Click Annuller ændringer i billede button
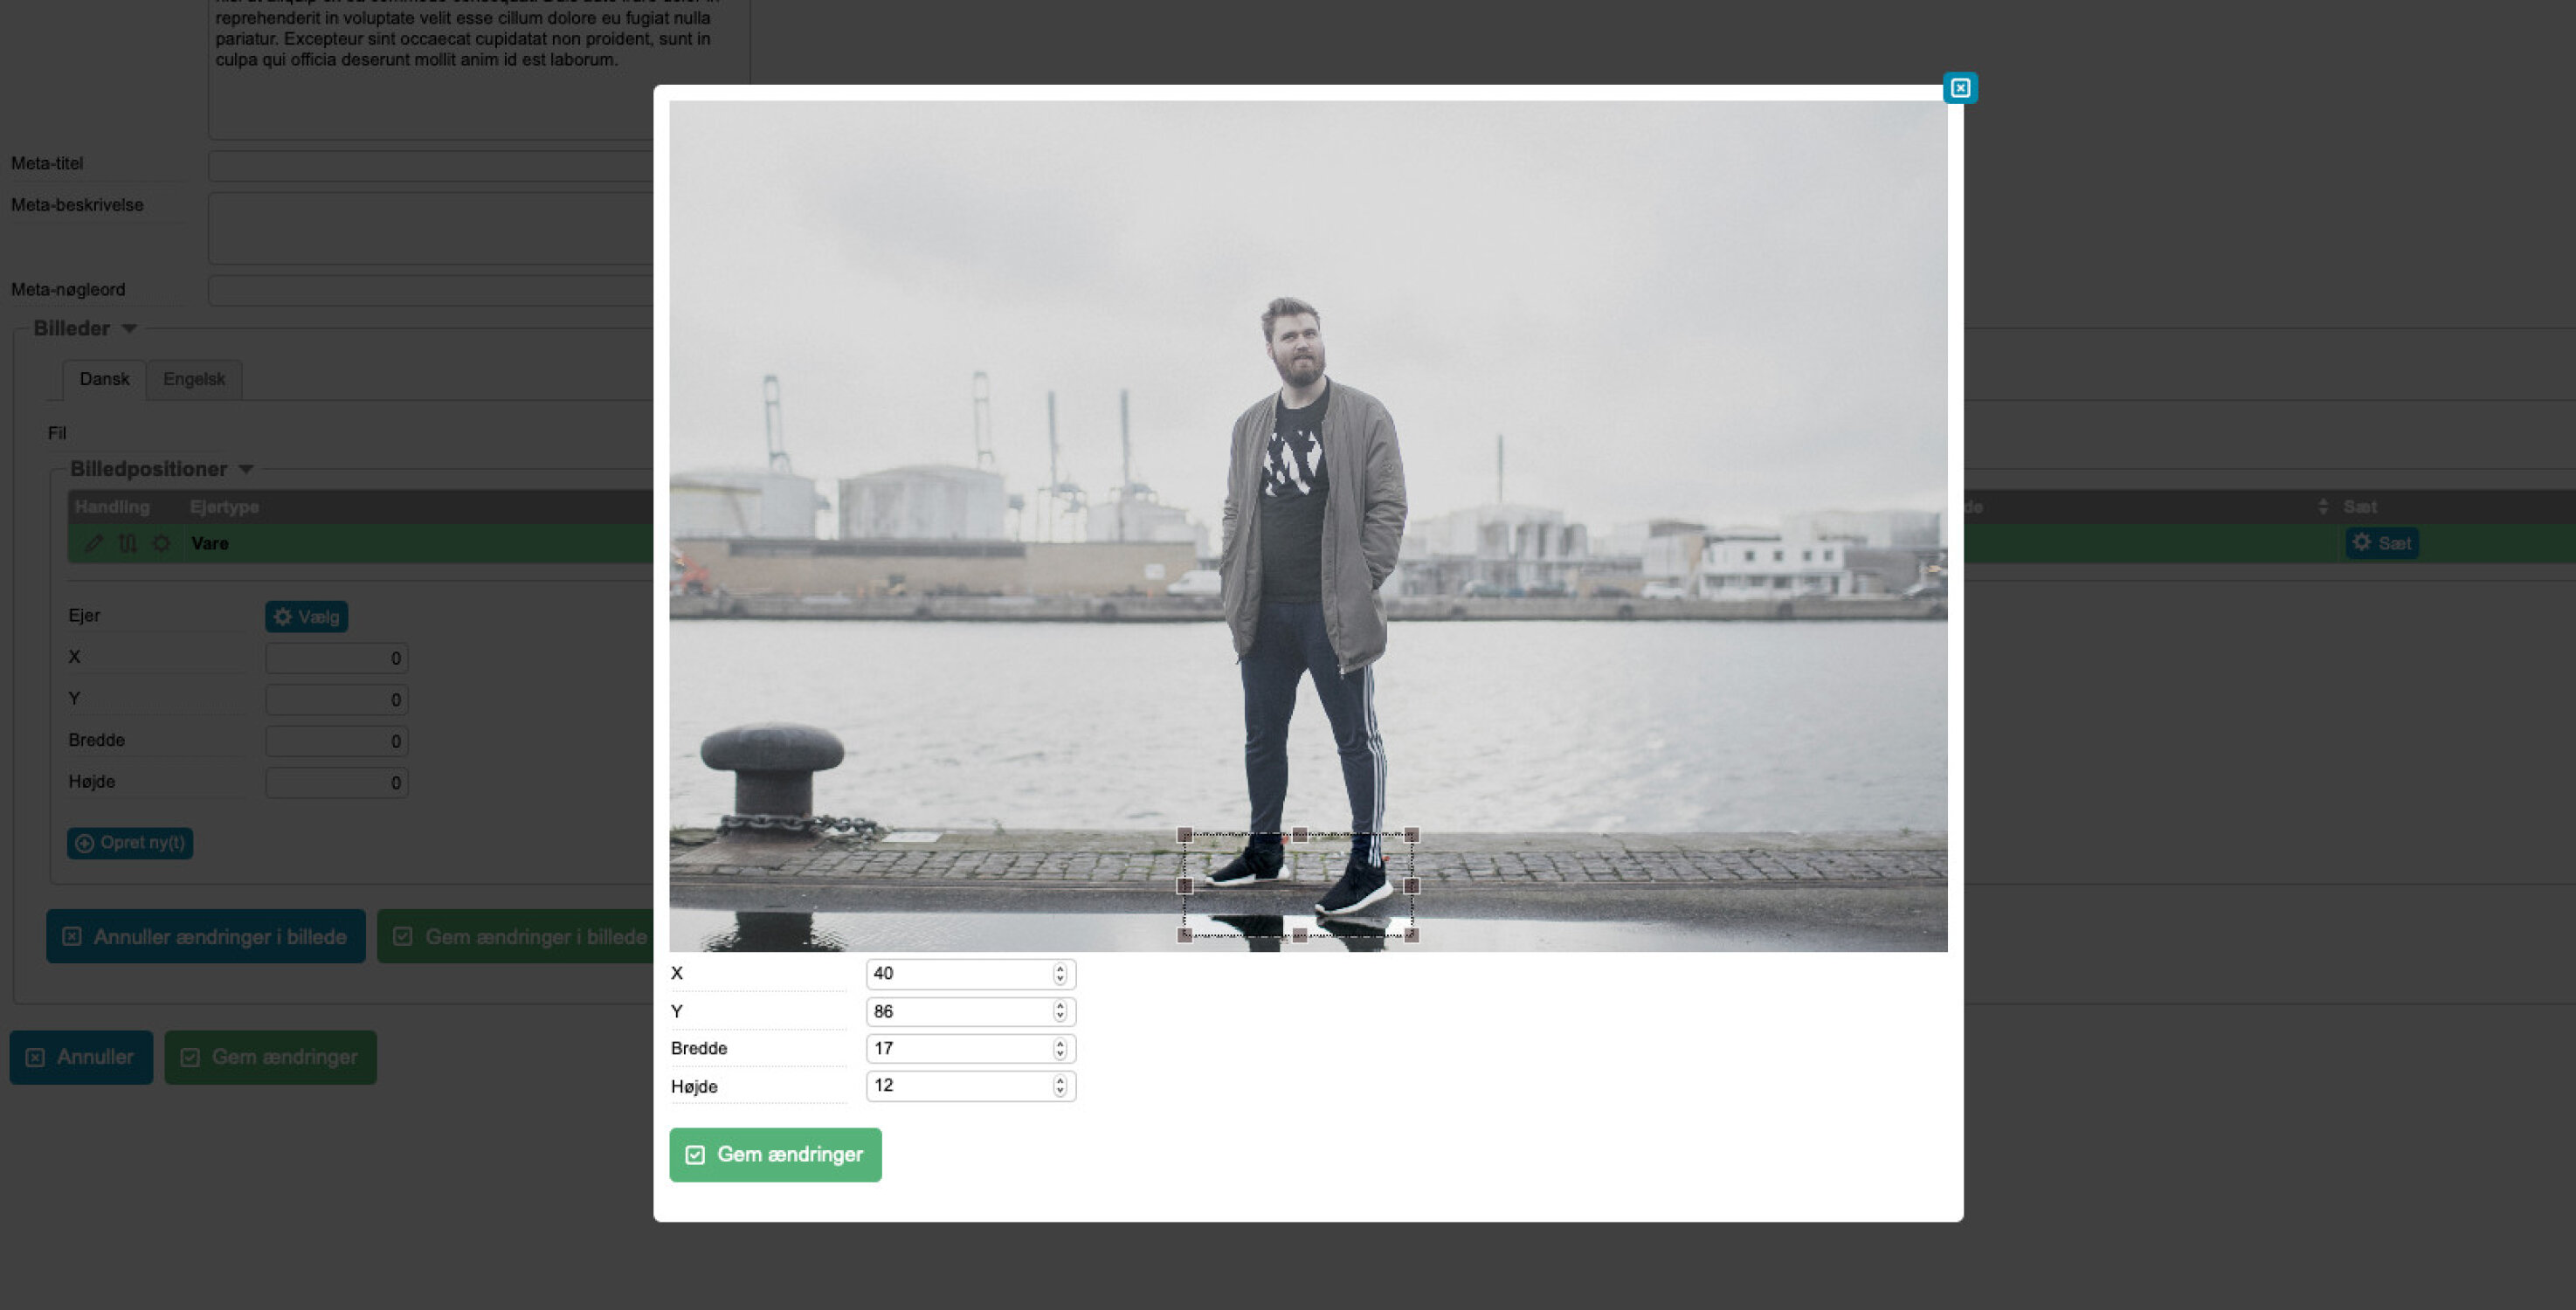Viewport: 2576px width, 1310px height. pyautogui.click(x=206, y=937)
